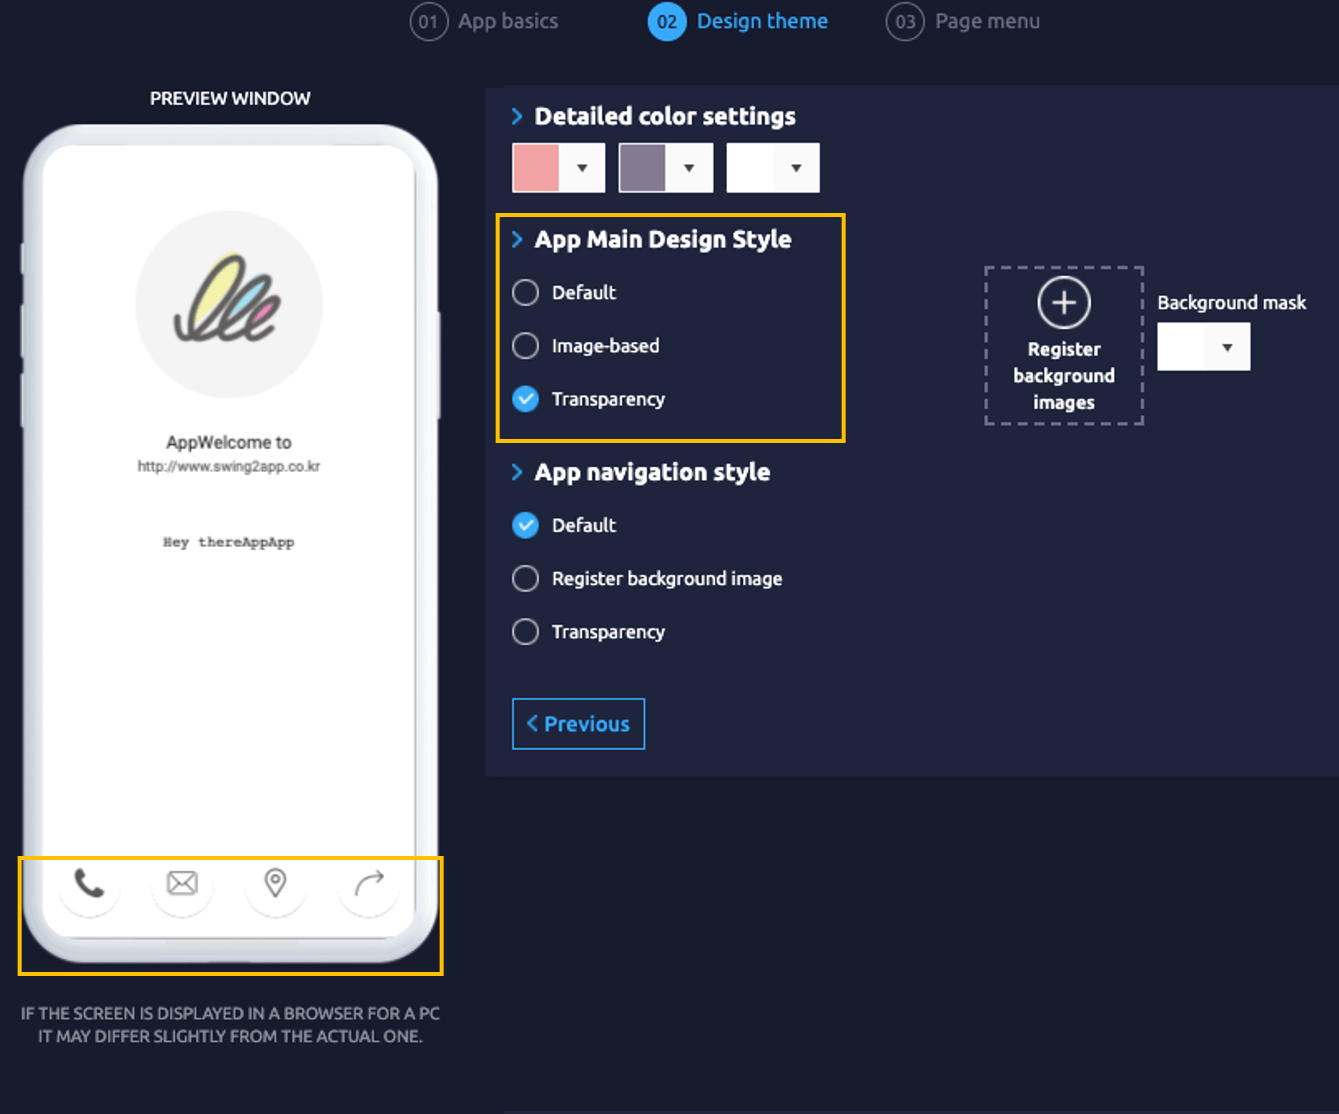This screenshot has width=1339, height=1114.
Task: Click the 01 step circle icon
Action: click(428, 22)
